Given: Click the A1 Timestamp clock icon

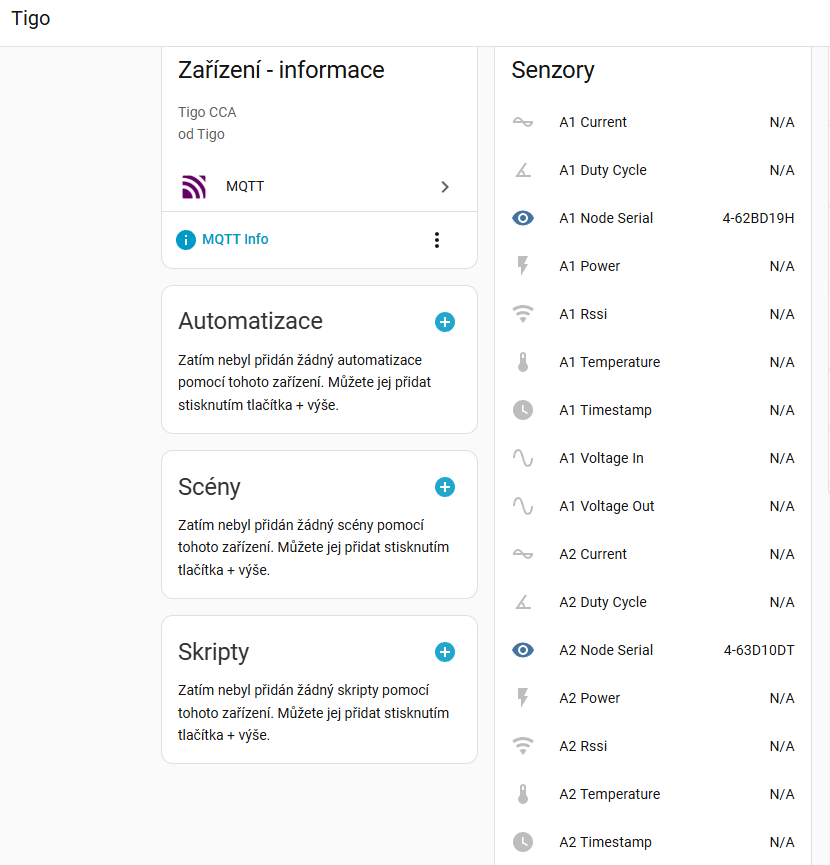Looking at the screenshot, I should 523,410.
